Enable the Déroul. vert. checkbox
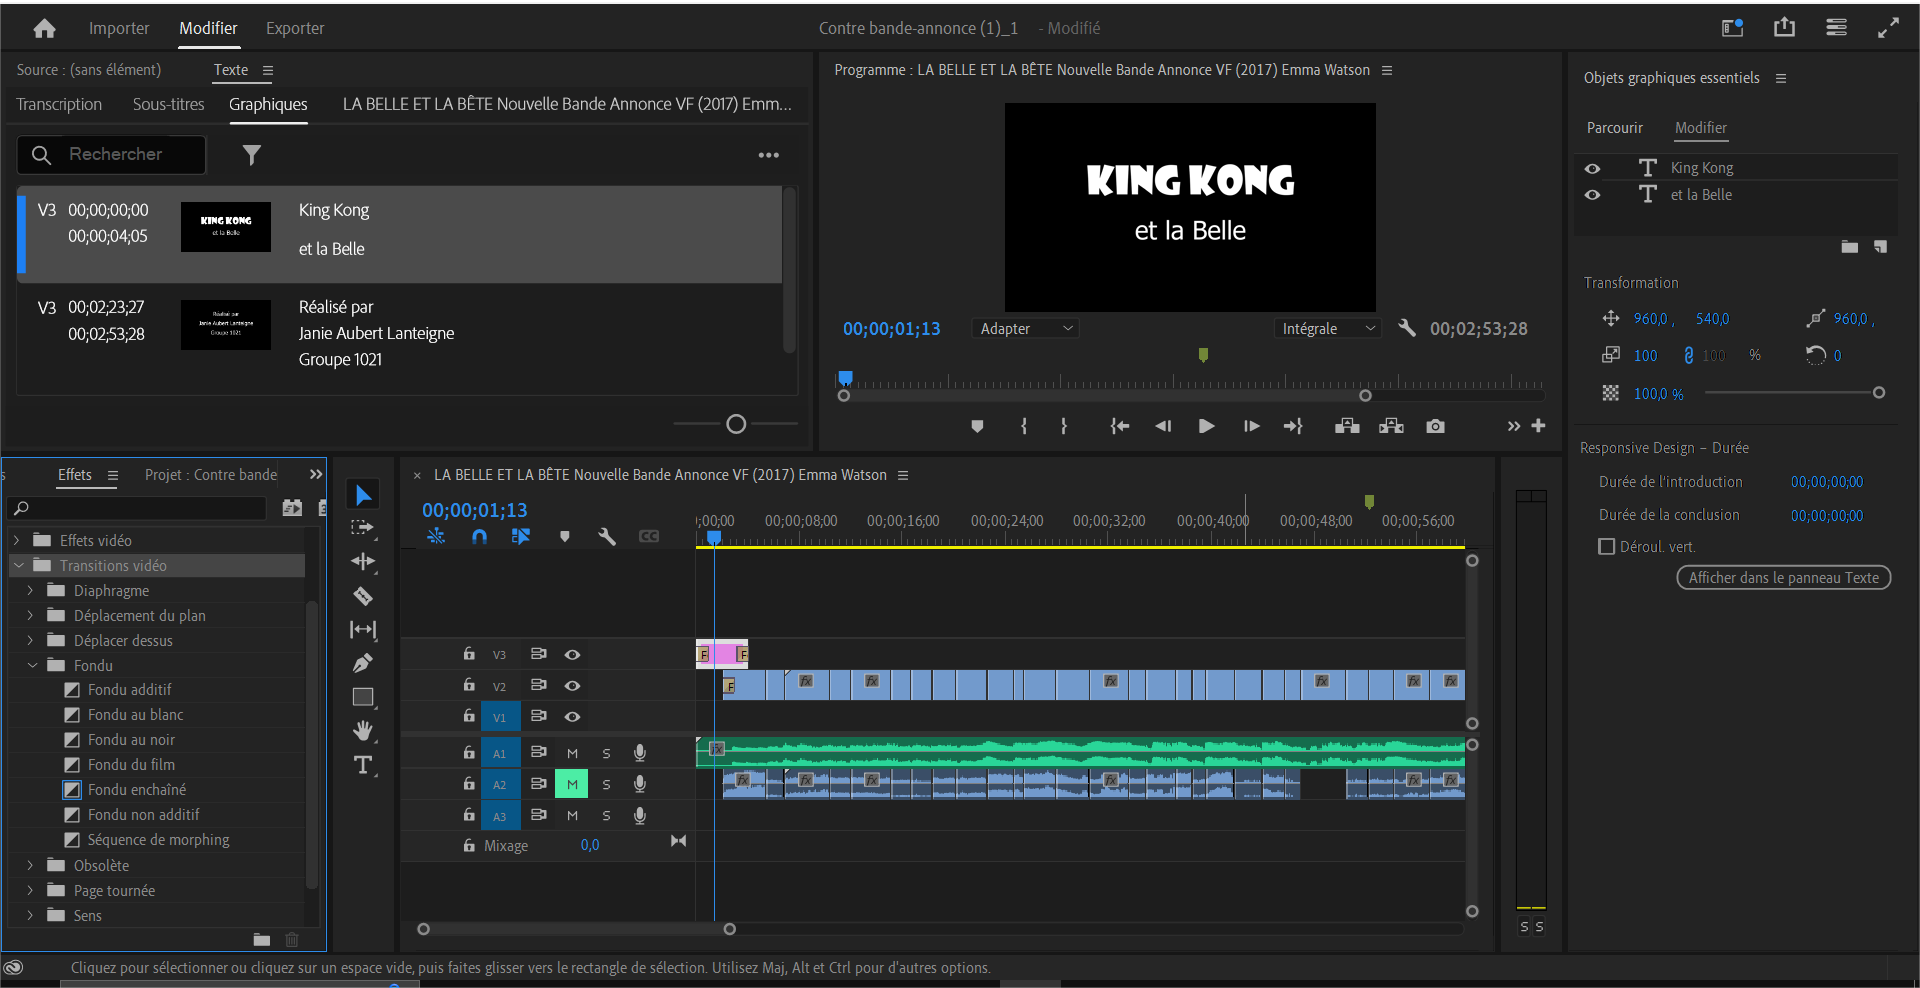The image size is (1920, 988). [1607, 547]
